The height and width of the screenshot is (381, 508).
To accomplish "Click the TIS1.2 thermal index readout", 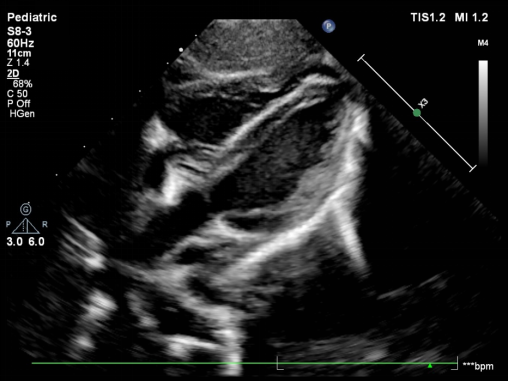I will click(428, 17).
